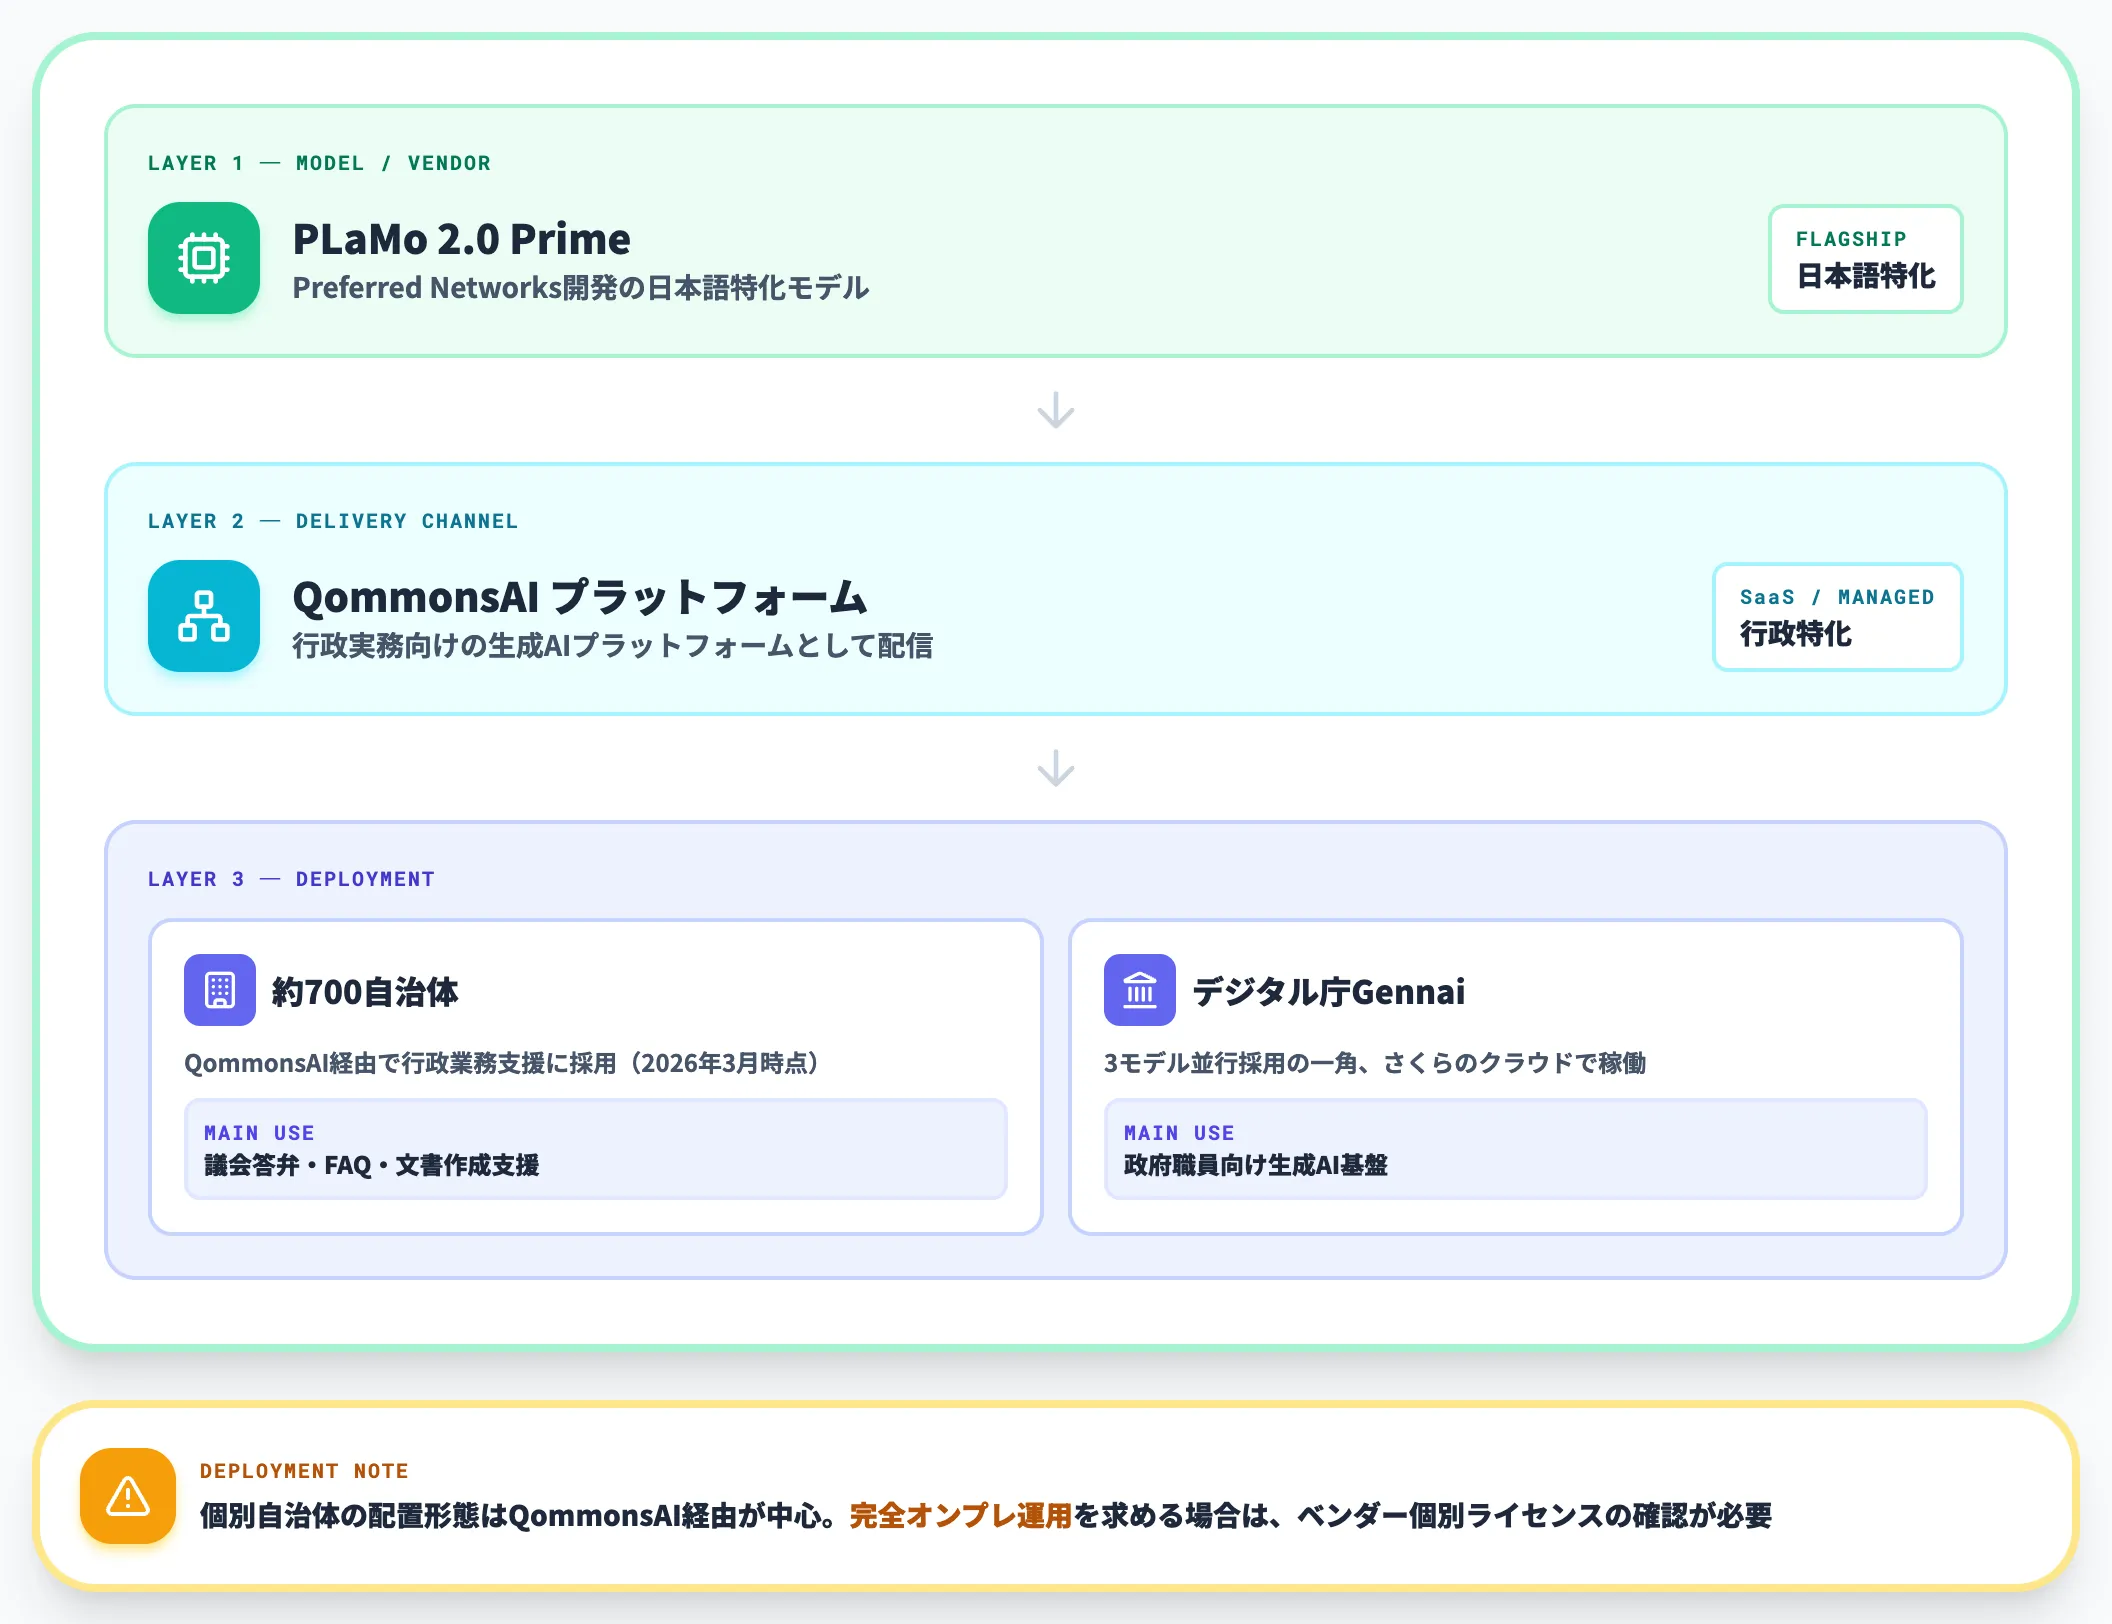Click the 議会答弁・FAQ・文書作成支援 main use box
Viewport: 2112px width, 1624px height.
point(596,1149)
